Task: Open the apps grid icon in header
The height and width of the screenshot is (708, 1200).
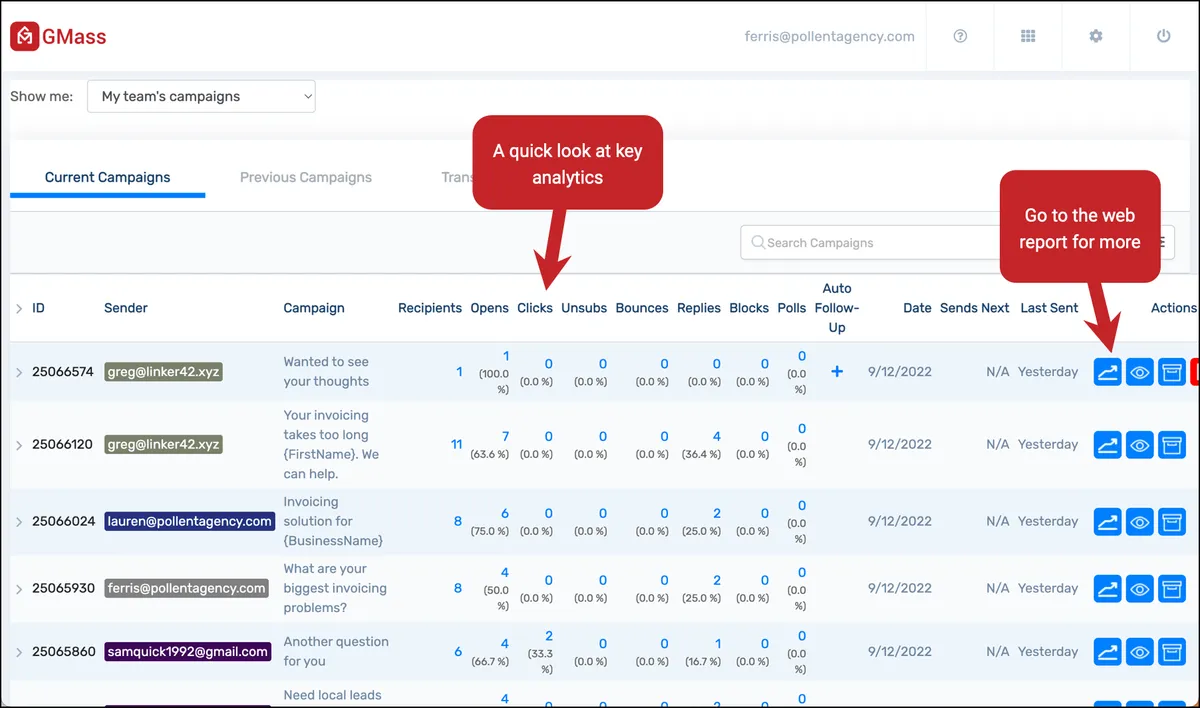Action: point(1028,36)
